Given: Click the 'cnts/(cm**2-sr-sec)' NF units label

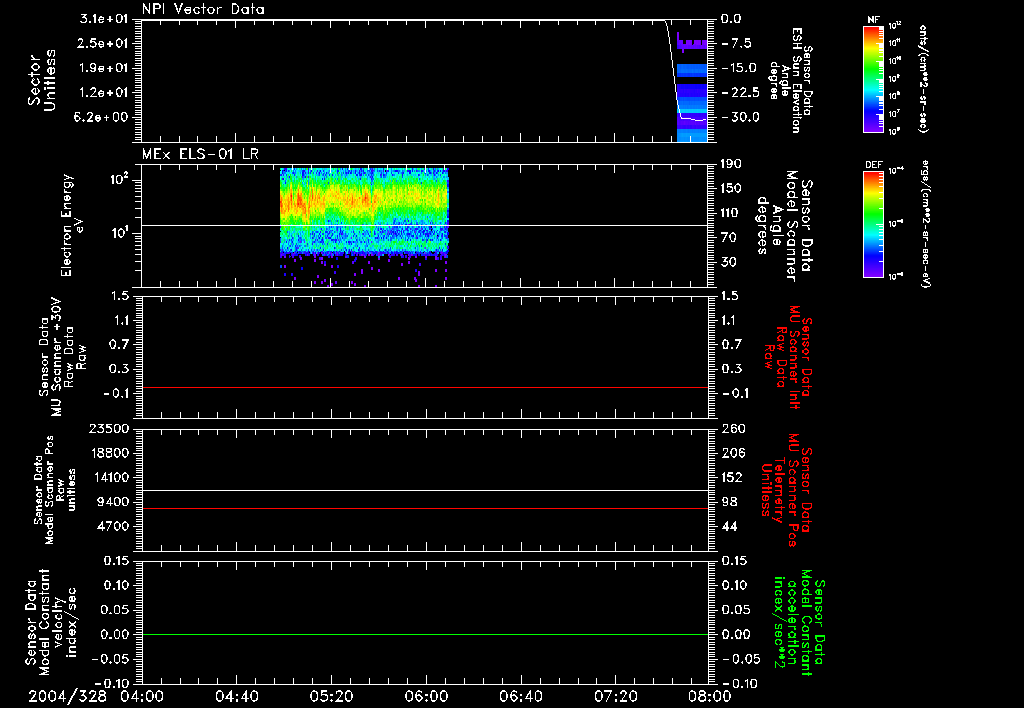Looking at the screenshot, I should 923,78.
